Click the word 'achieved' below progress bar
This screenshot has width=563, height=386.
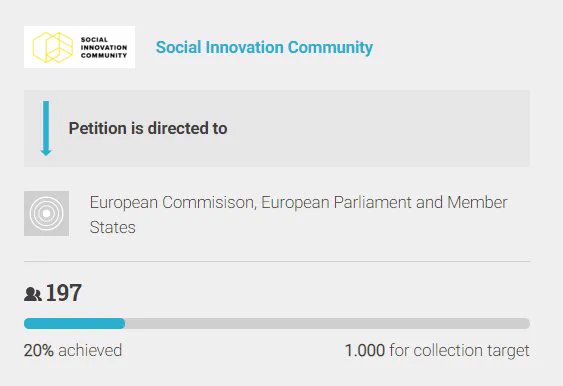(90, 350)
